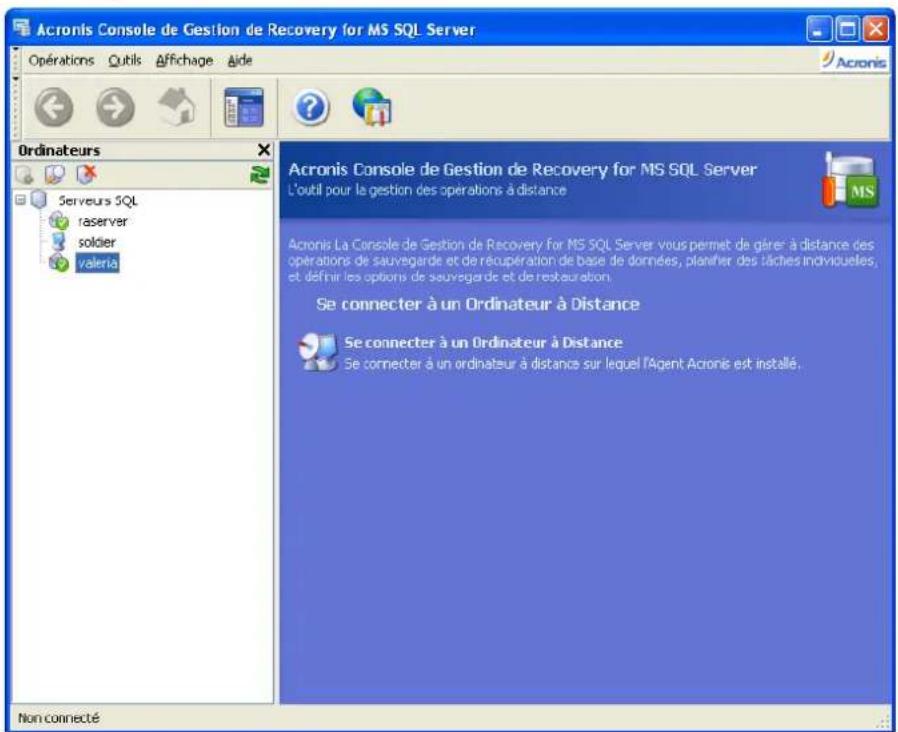Open the Help question mark icon
898x732 pixels.
[x=310, y=107]
